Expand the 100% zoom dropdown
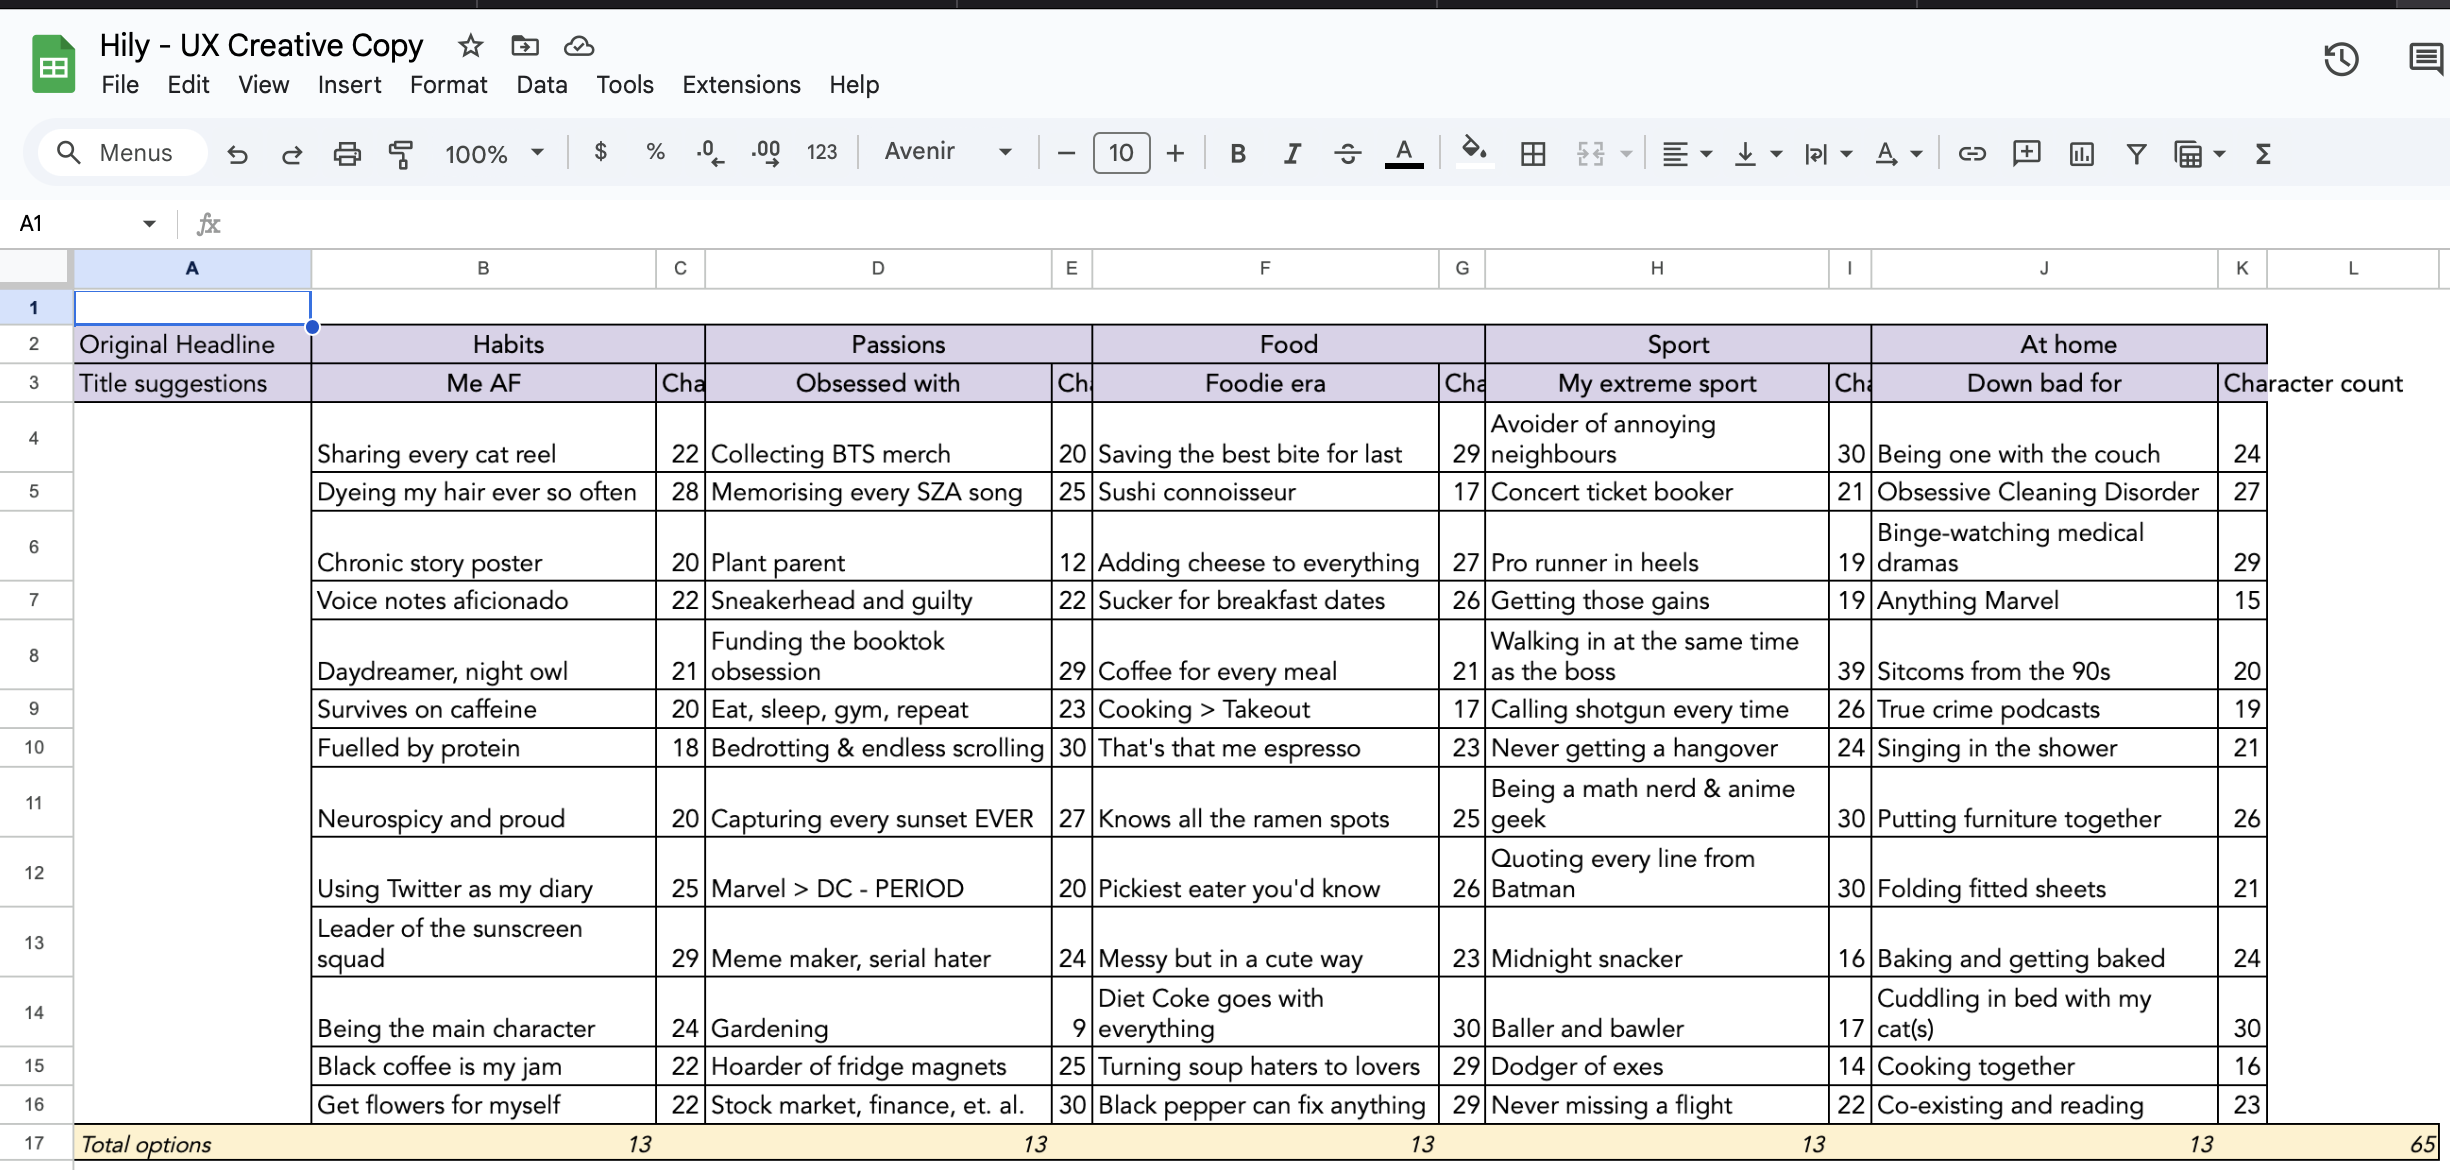This screenshot has height=1170, width=2450. pos(537,153)
